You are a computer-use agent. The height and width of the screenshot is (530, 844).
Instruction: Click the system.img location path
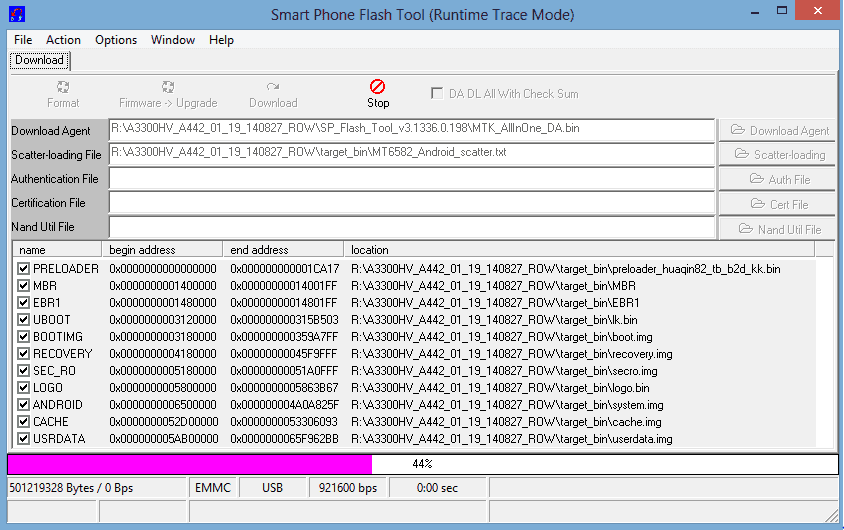(507, 405)
